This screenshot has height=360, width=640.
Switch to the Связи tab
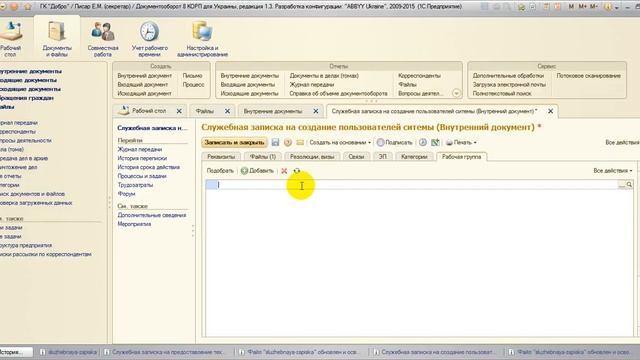pos(356,157)
